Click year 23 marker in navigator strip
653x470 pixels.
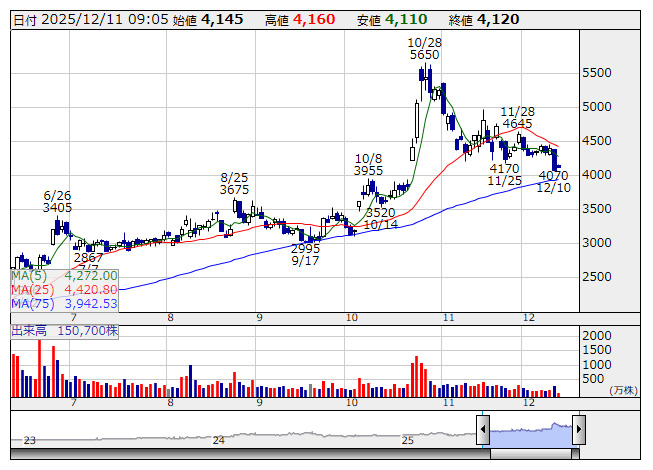pyautogui.click(x=30, y=440)
